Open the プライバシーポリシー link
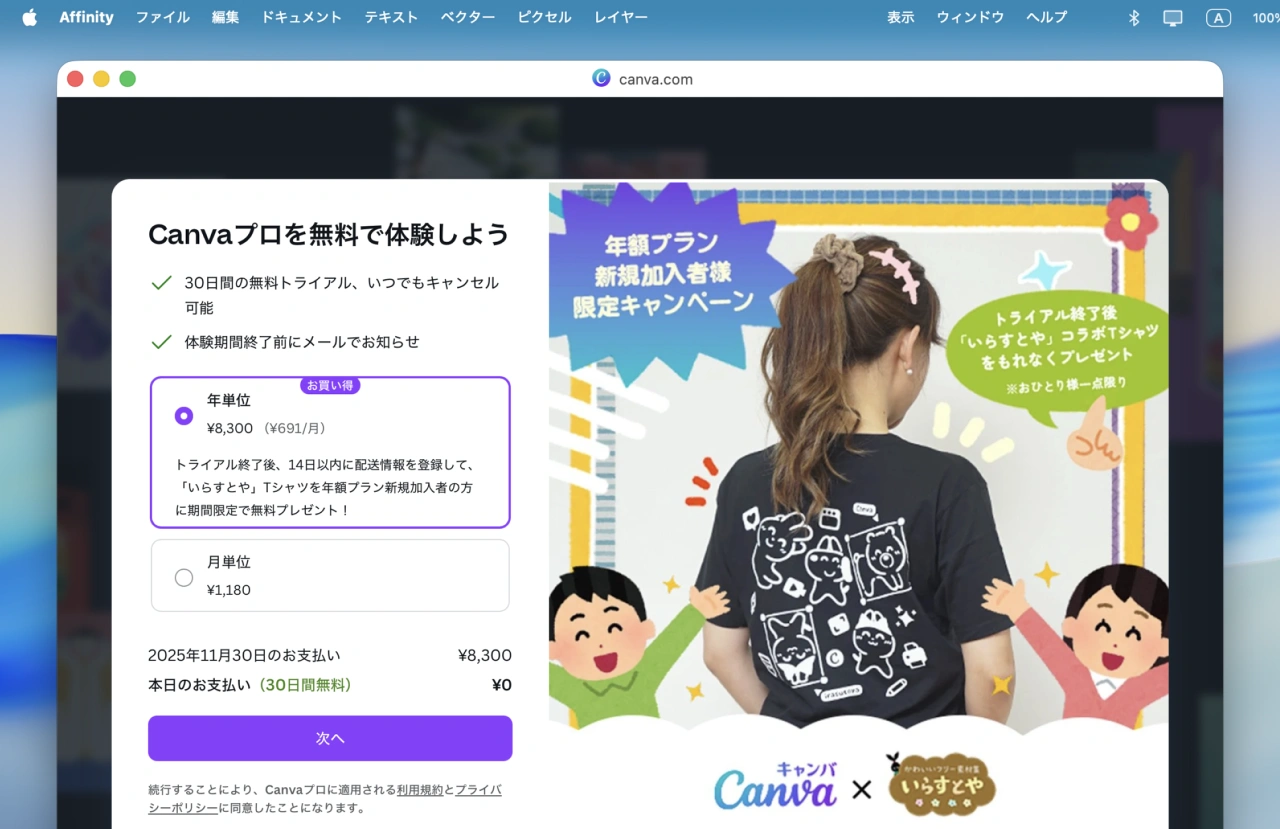The width and height of the screenshot is (1280, 829). coord(477,790)
